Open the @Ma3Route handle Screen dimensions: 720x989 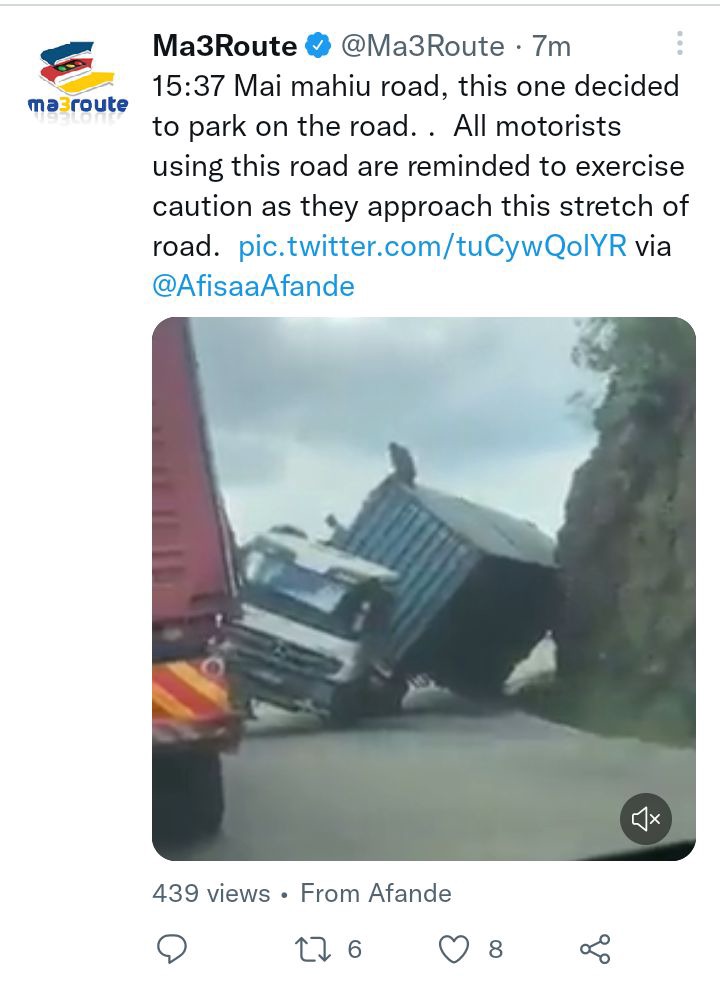[x=422, y=46]
